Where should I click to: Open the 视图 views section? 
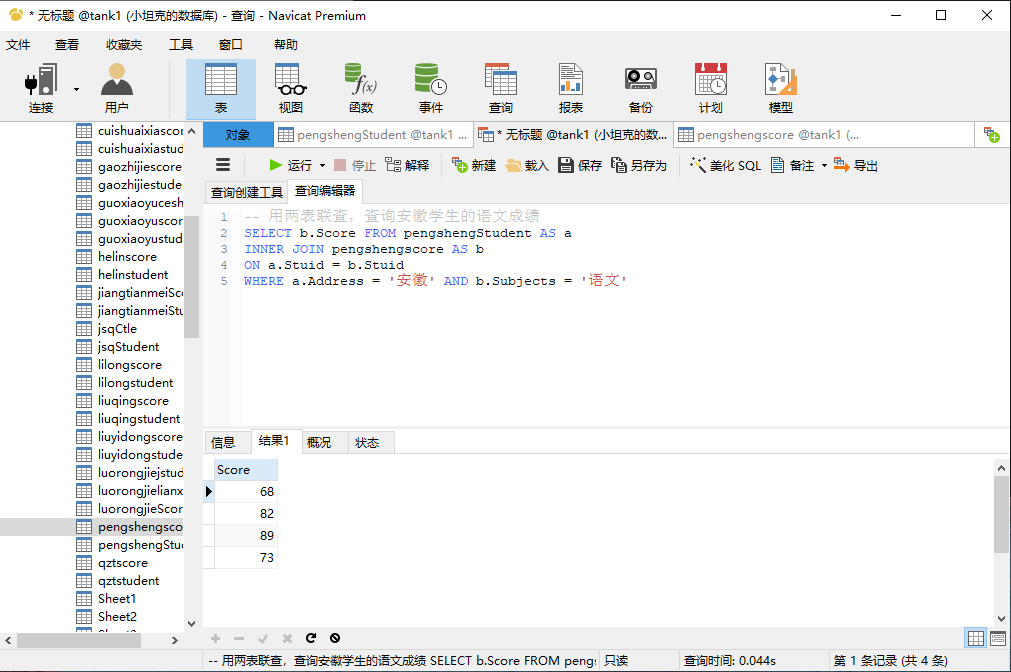[x=291, y=89]
